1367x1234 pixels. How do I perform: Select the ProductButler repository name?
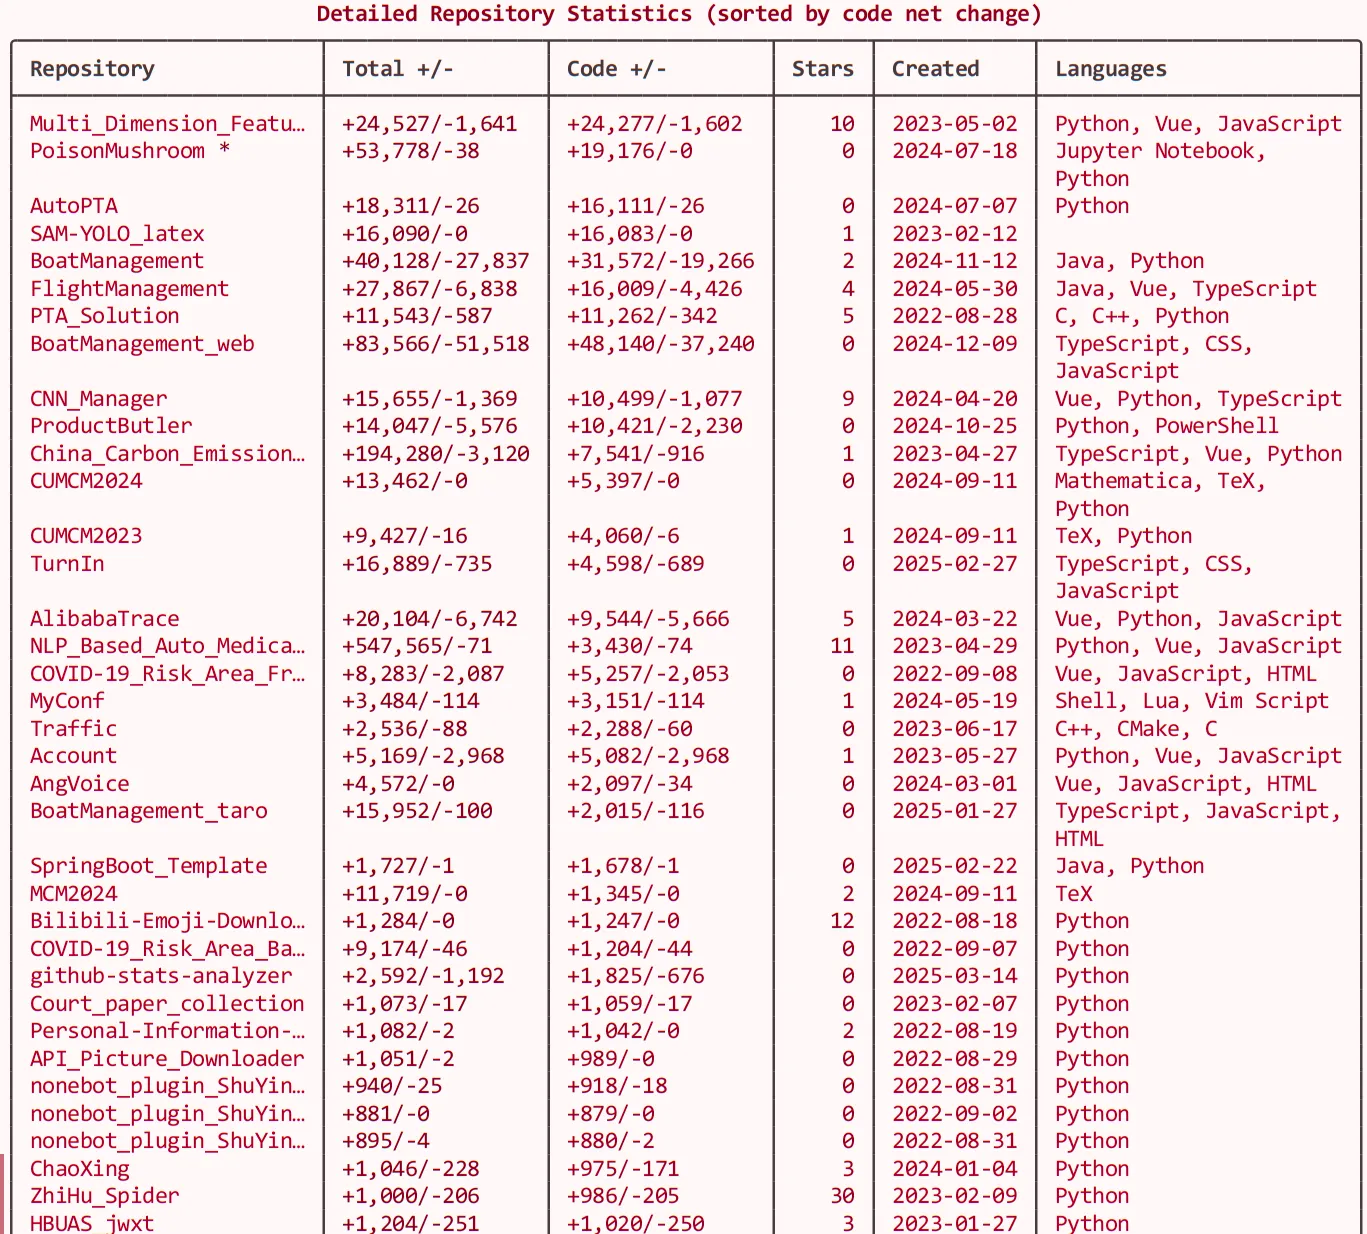(111, 426)
